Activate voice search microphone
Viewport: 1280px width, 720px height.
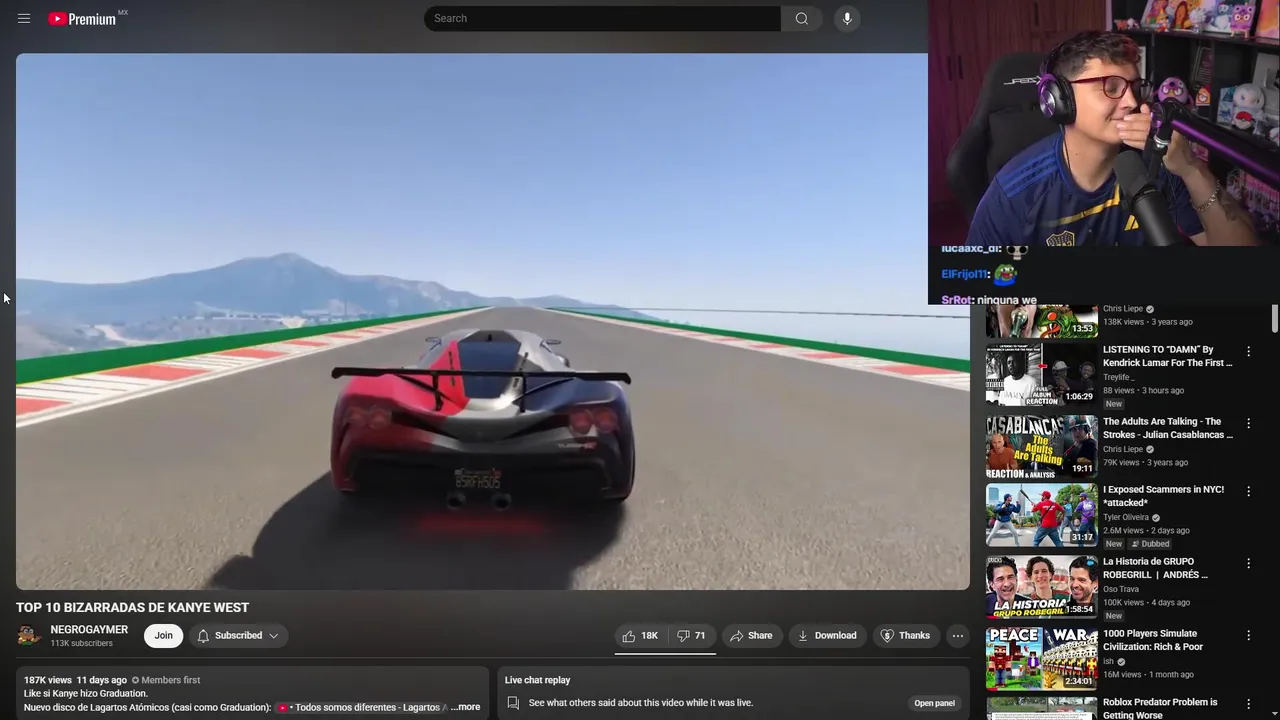point(847,18)
